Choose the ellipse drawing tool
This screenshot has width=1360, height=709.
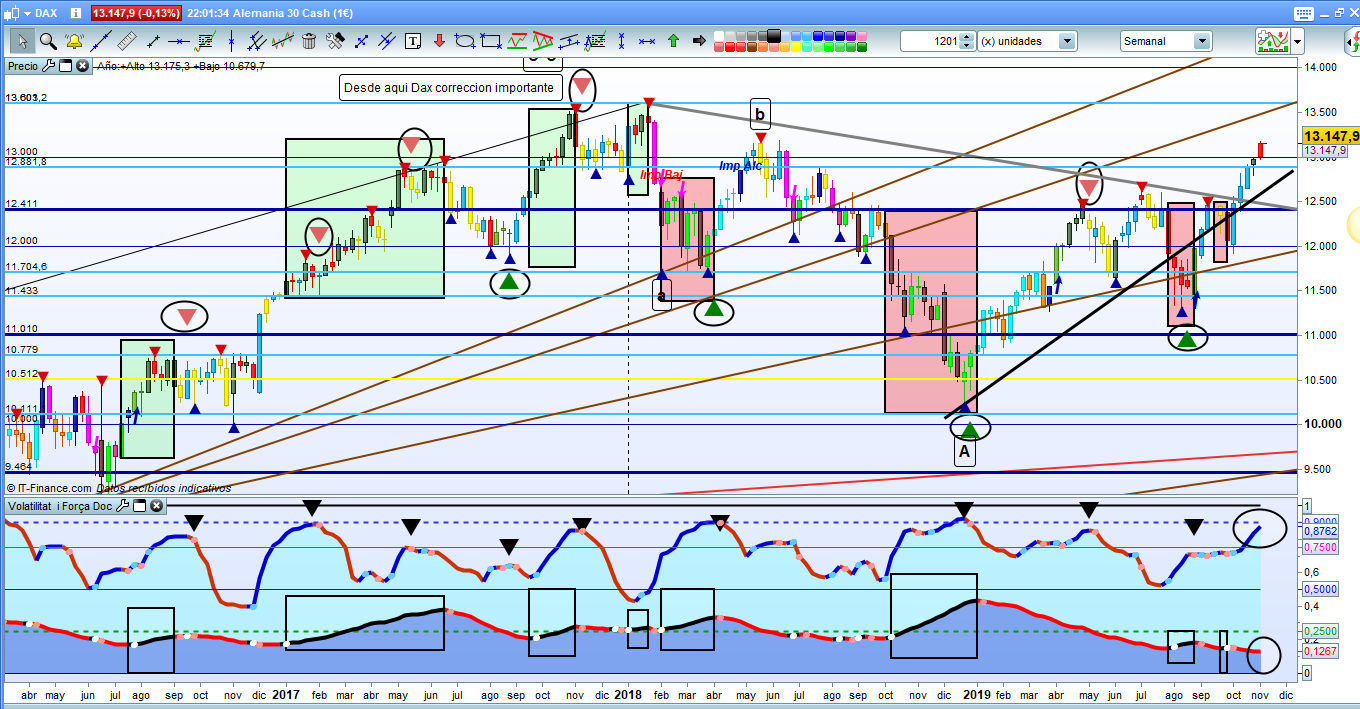click(465, 41)
